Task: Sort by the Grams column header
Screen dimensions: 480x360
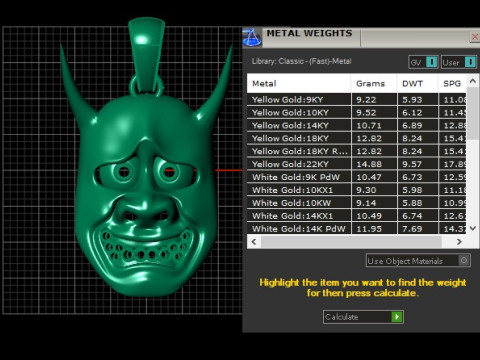Action: (x=374, y=83)
